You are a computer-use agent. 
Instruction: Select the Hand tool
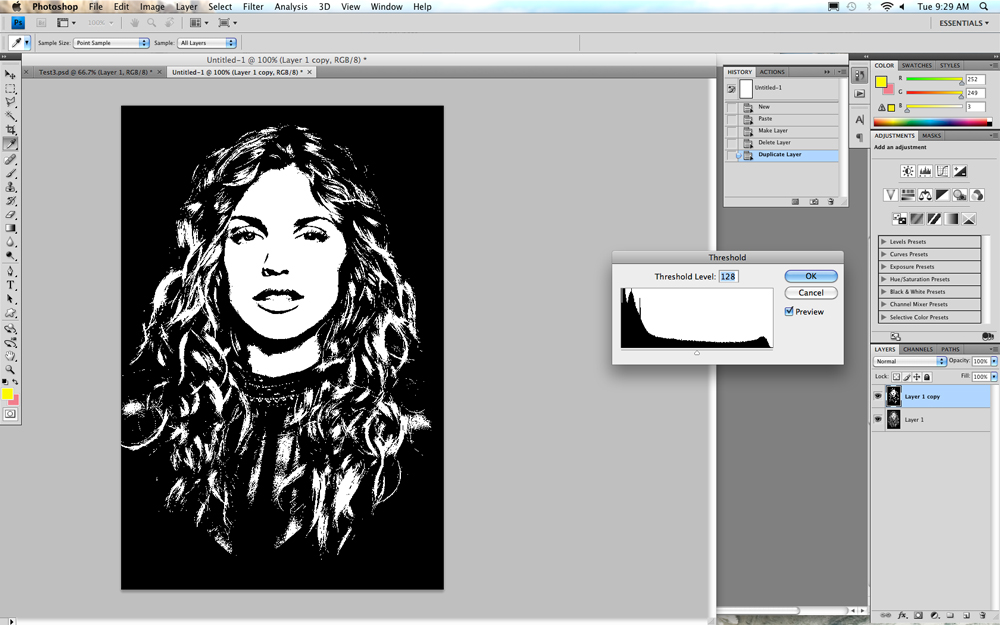(10, 356)
